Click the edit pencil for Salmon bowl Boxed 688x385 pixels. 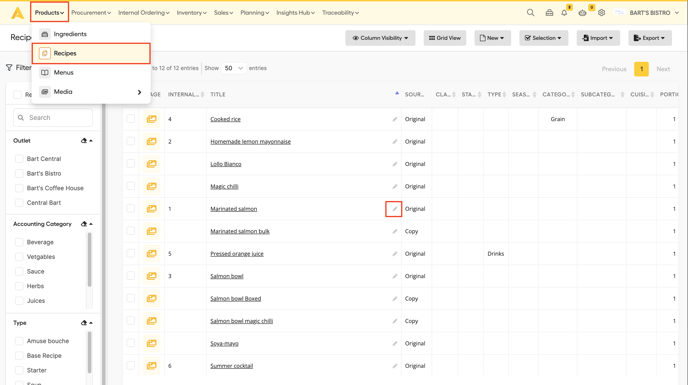(x=394, y=299)
